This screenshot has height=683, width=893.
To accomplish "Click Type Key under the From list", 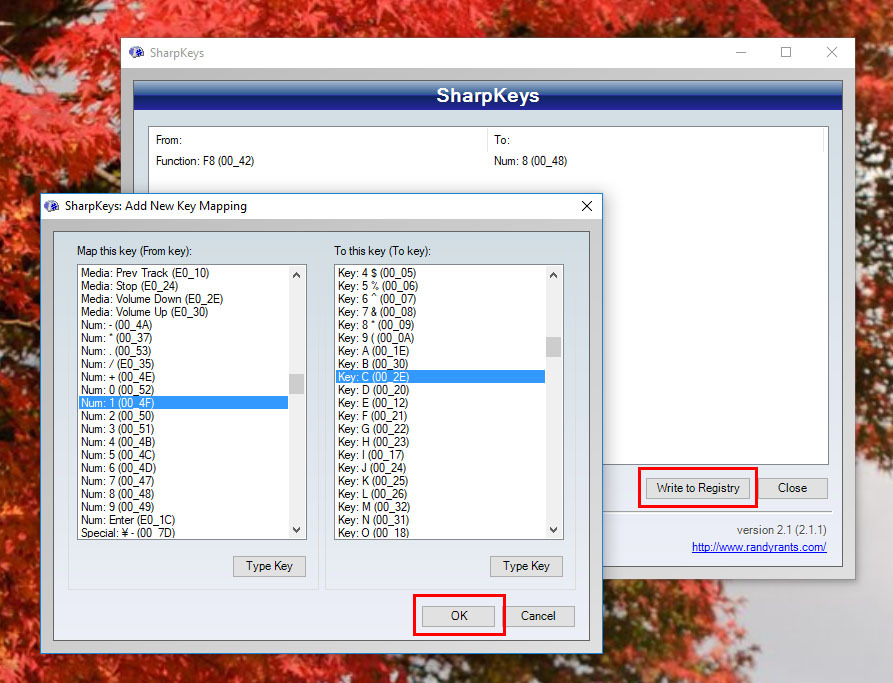I will 269,566.
